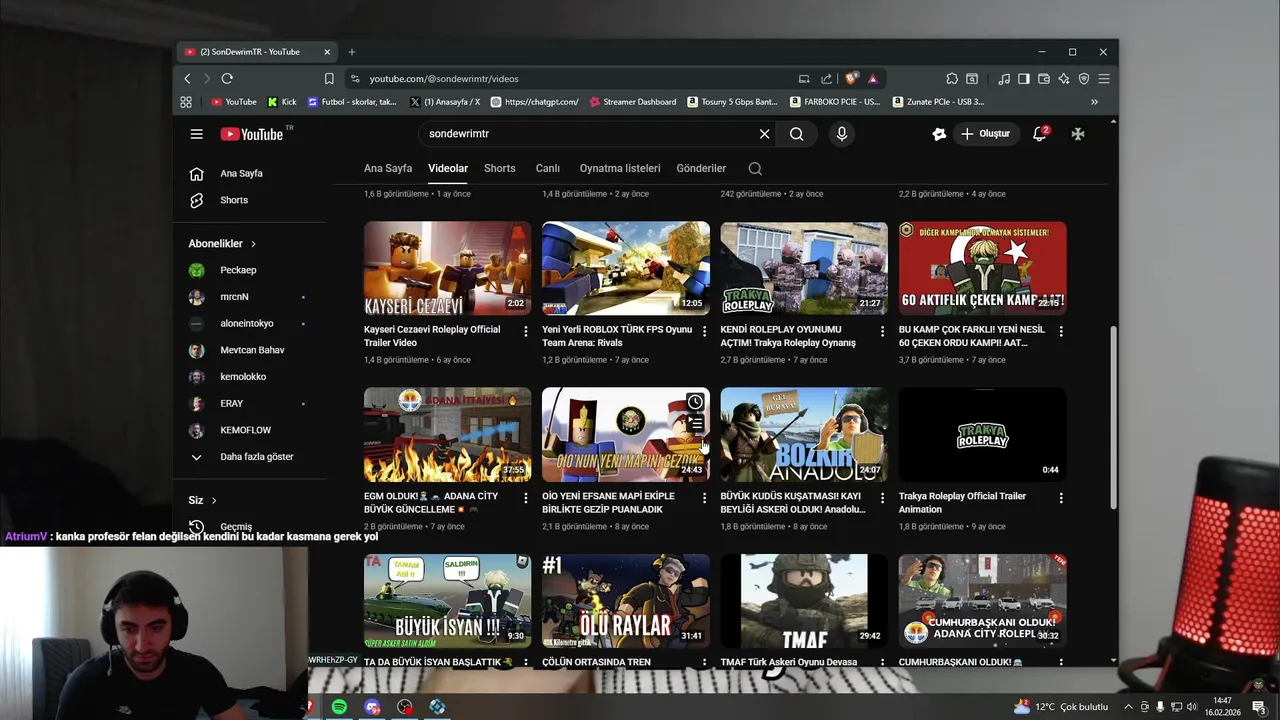Open Oynatma listeleri tab
This screenshot has height=720, width=1280.
click(620, 169)
